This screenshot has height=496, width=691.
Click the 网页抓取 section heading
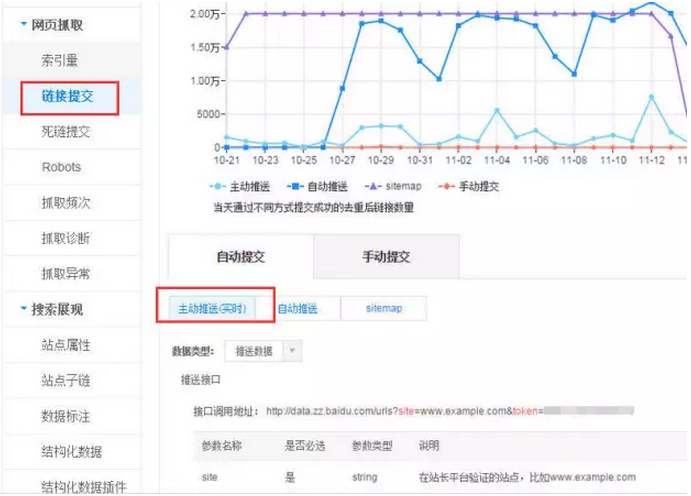tap(57, 25)
